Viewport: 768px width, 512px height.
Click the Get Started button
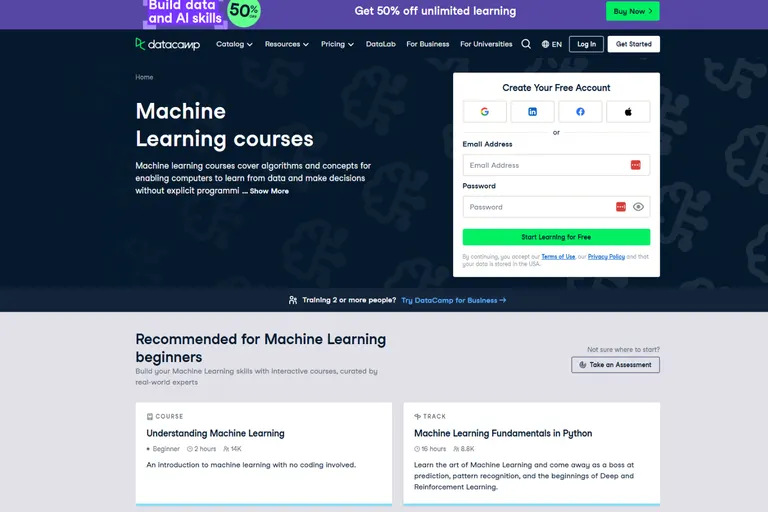point(634,44)
